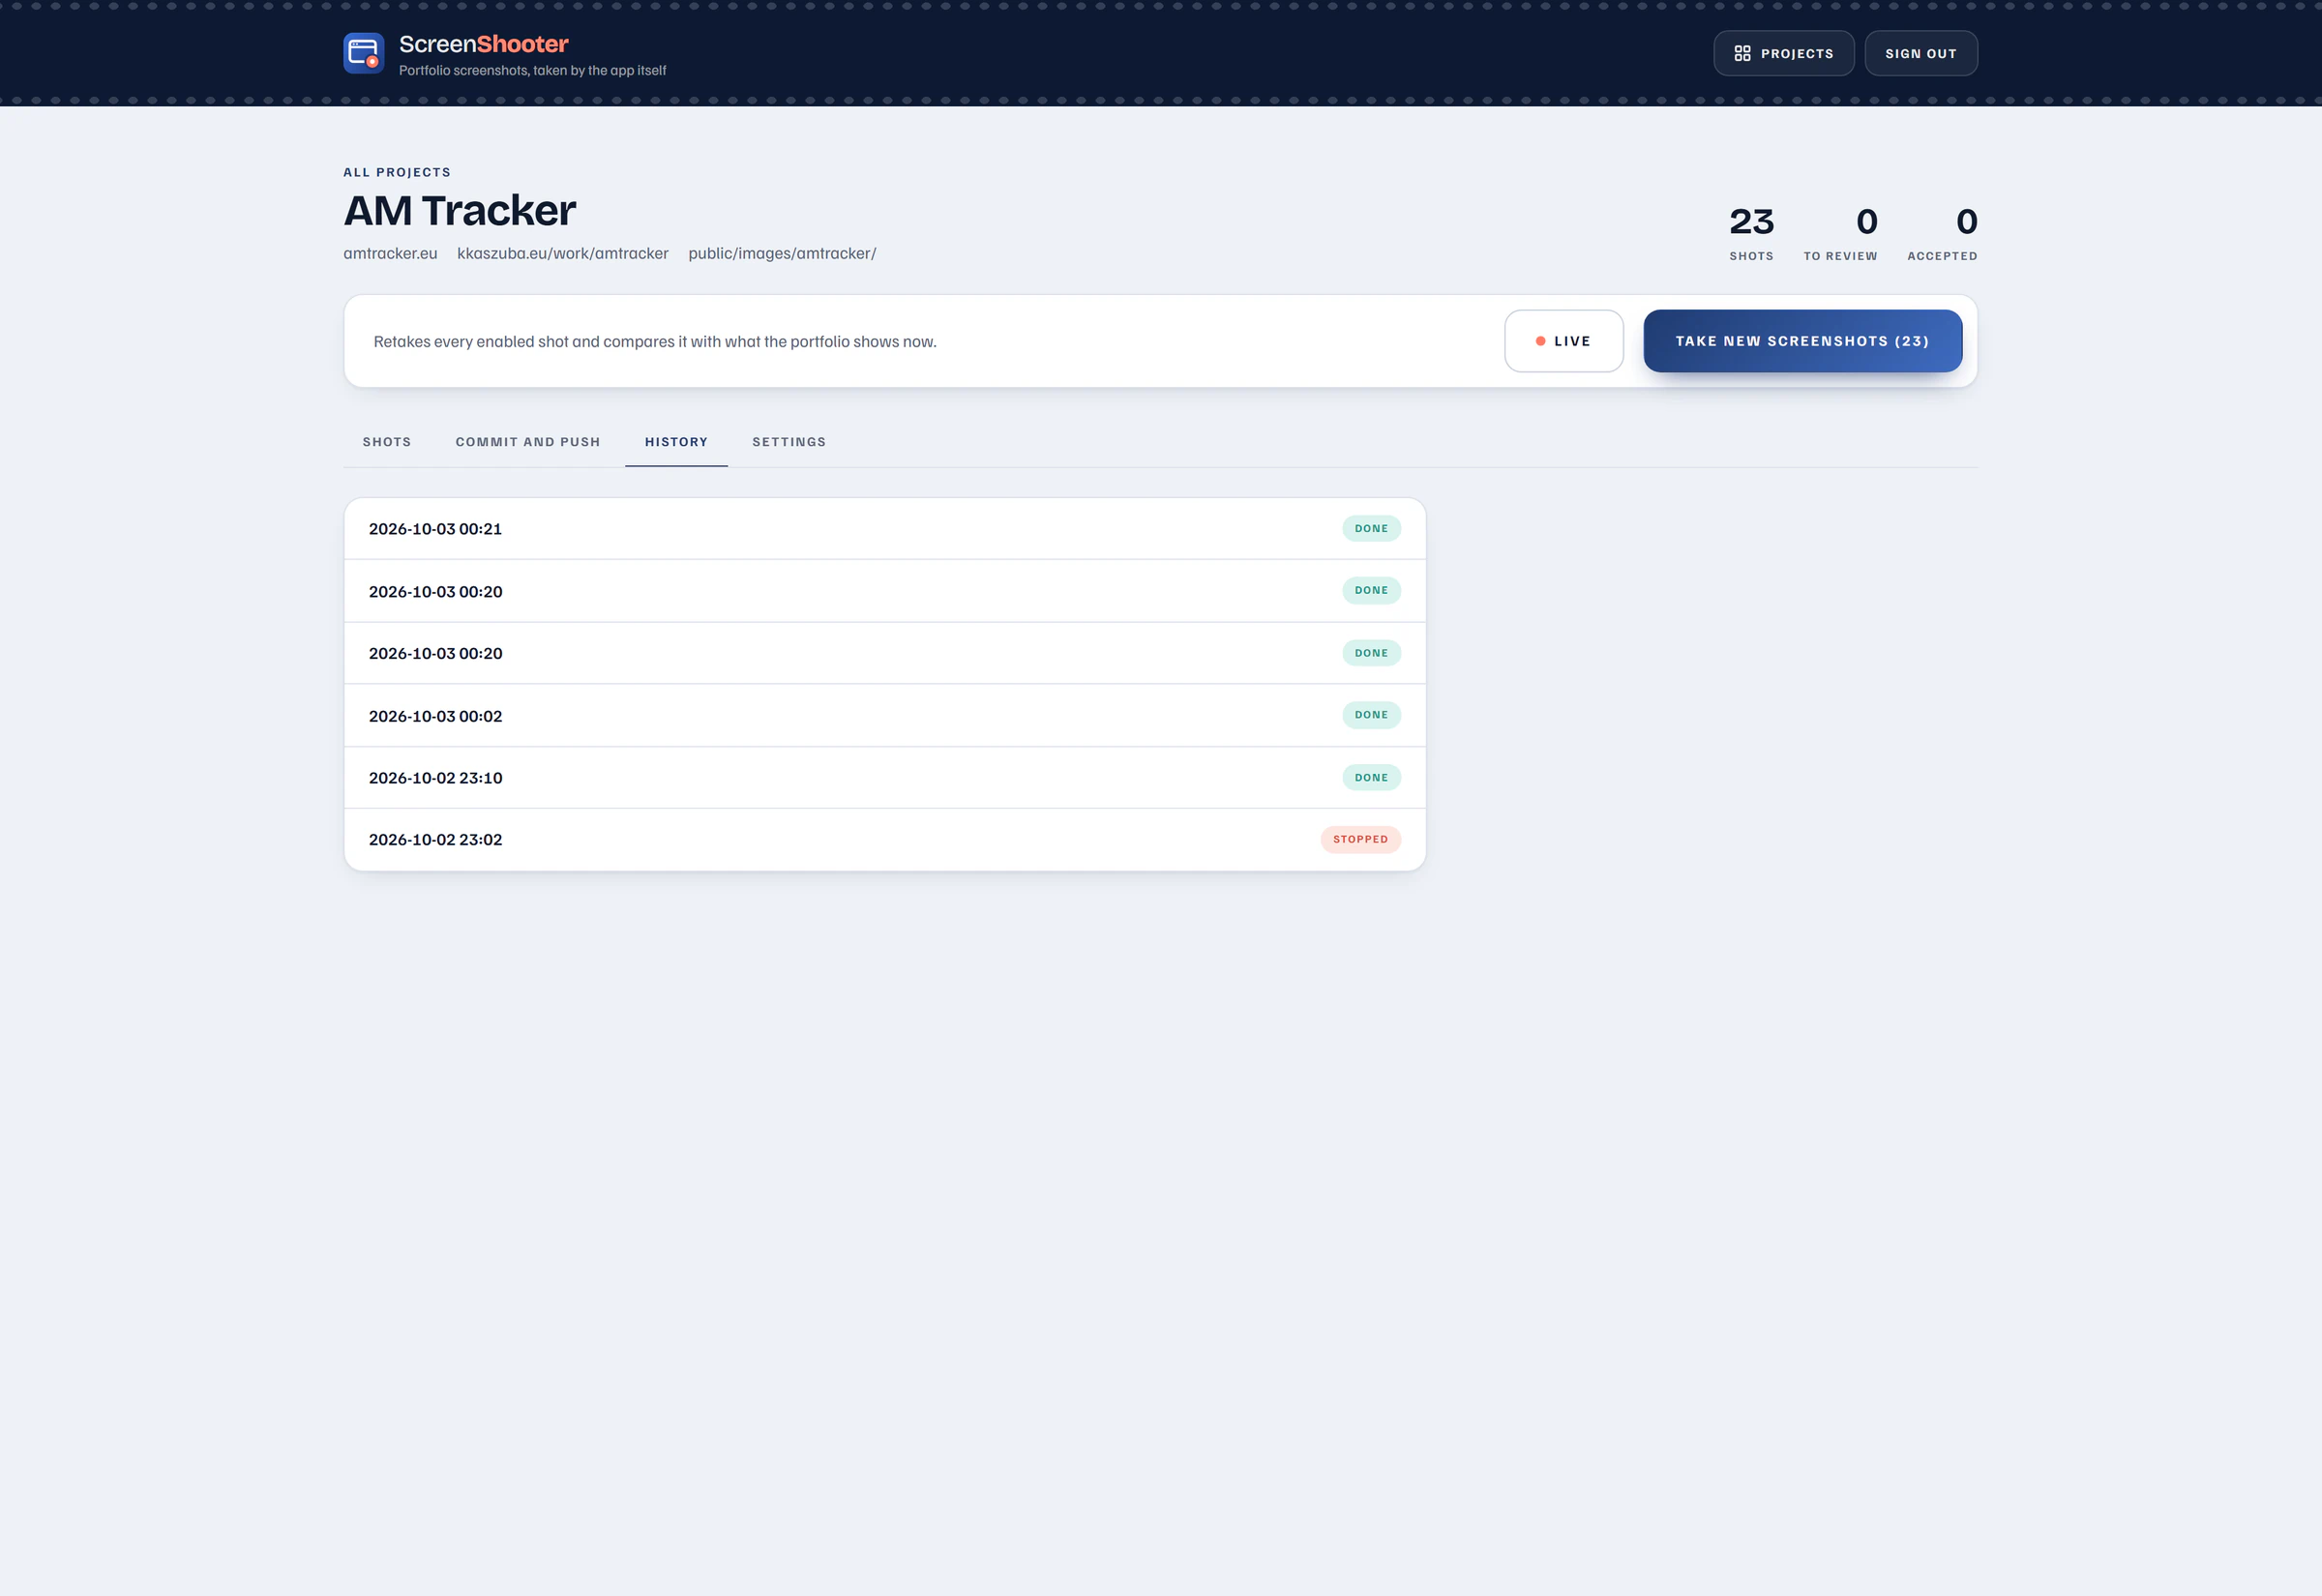
Task: Click Done badge of 00:21 run
Action: click(x=1371, y=529)
